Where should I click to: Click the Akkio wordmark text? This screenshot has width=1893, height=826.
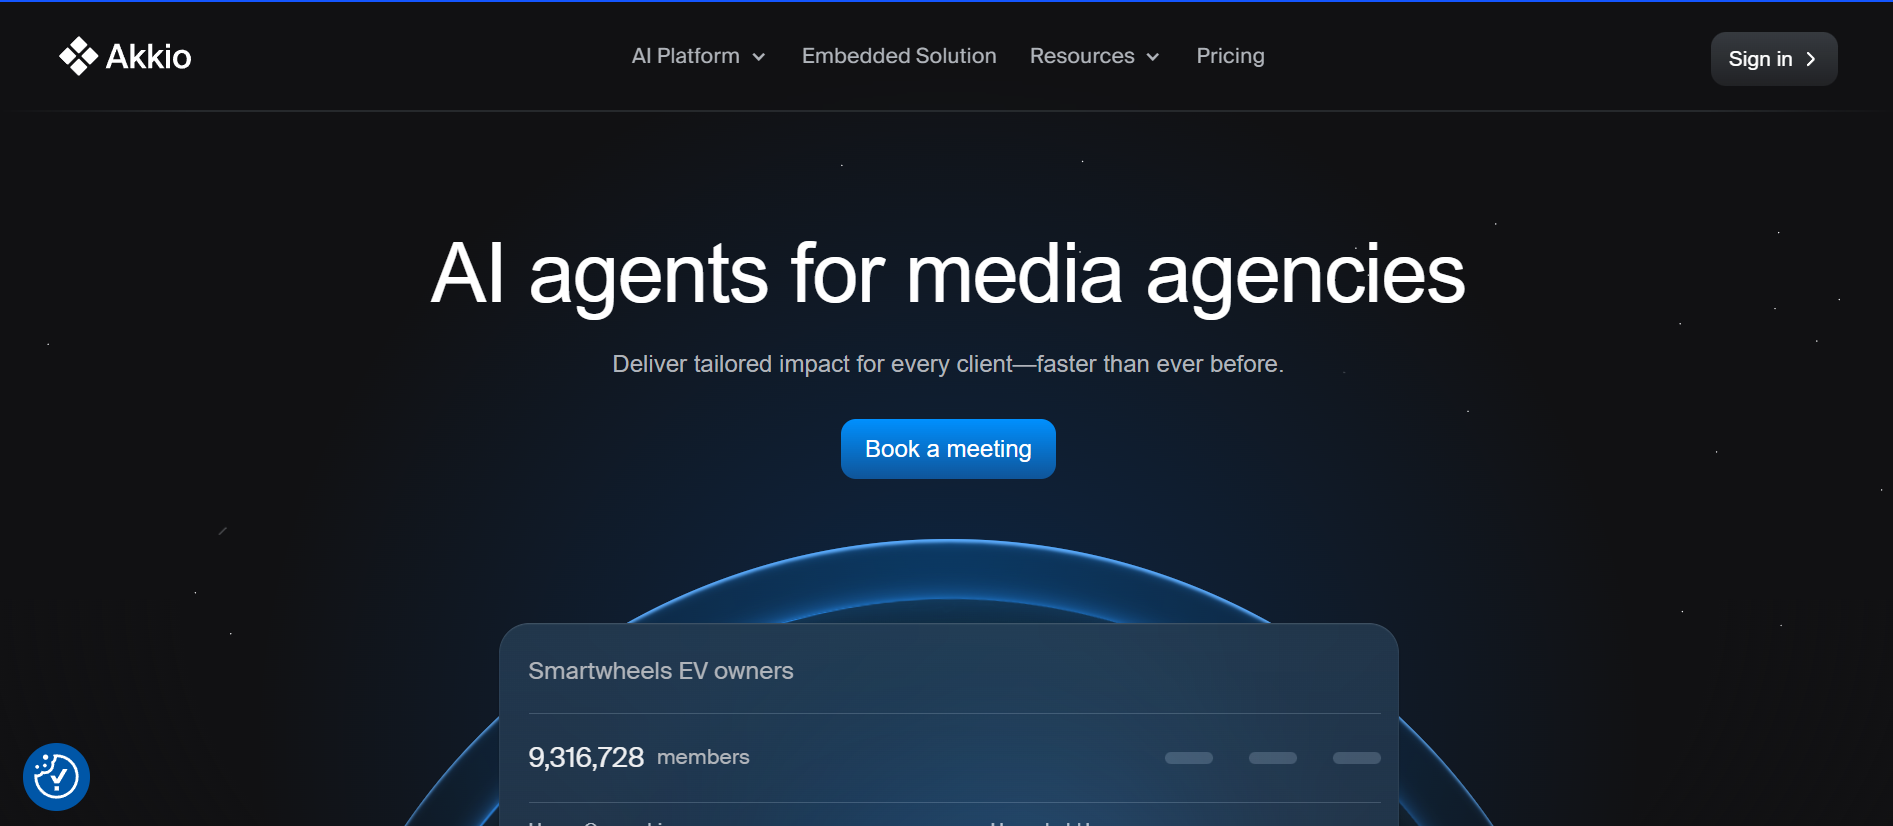click(148, 57)
